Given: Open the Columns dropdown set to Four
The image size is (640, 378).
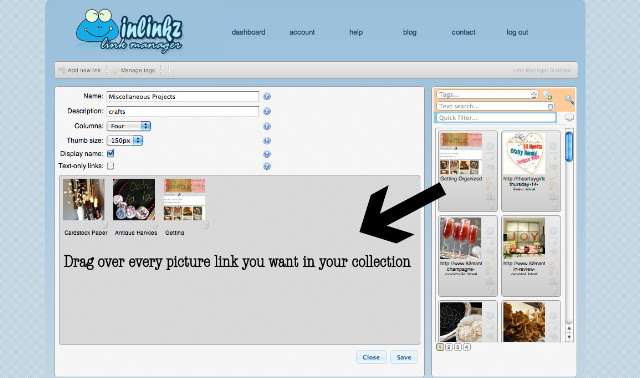Looking at the screenshot, I should (129, 126).
